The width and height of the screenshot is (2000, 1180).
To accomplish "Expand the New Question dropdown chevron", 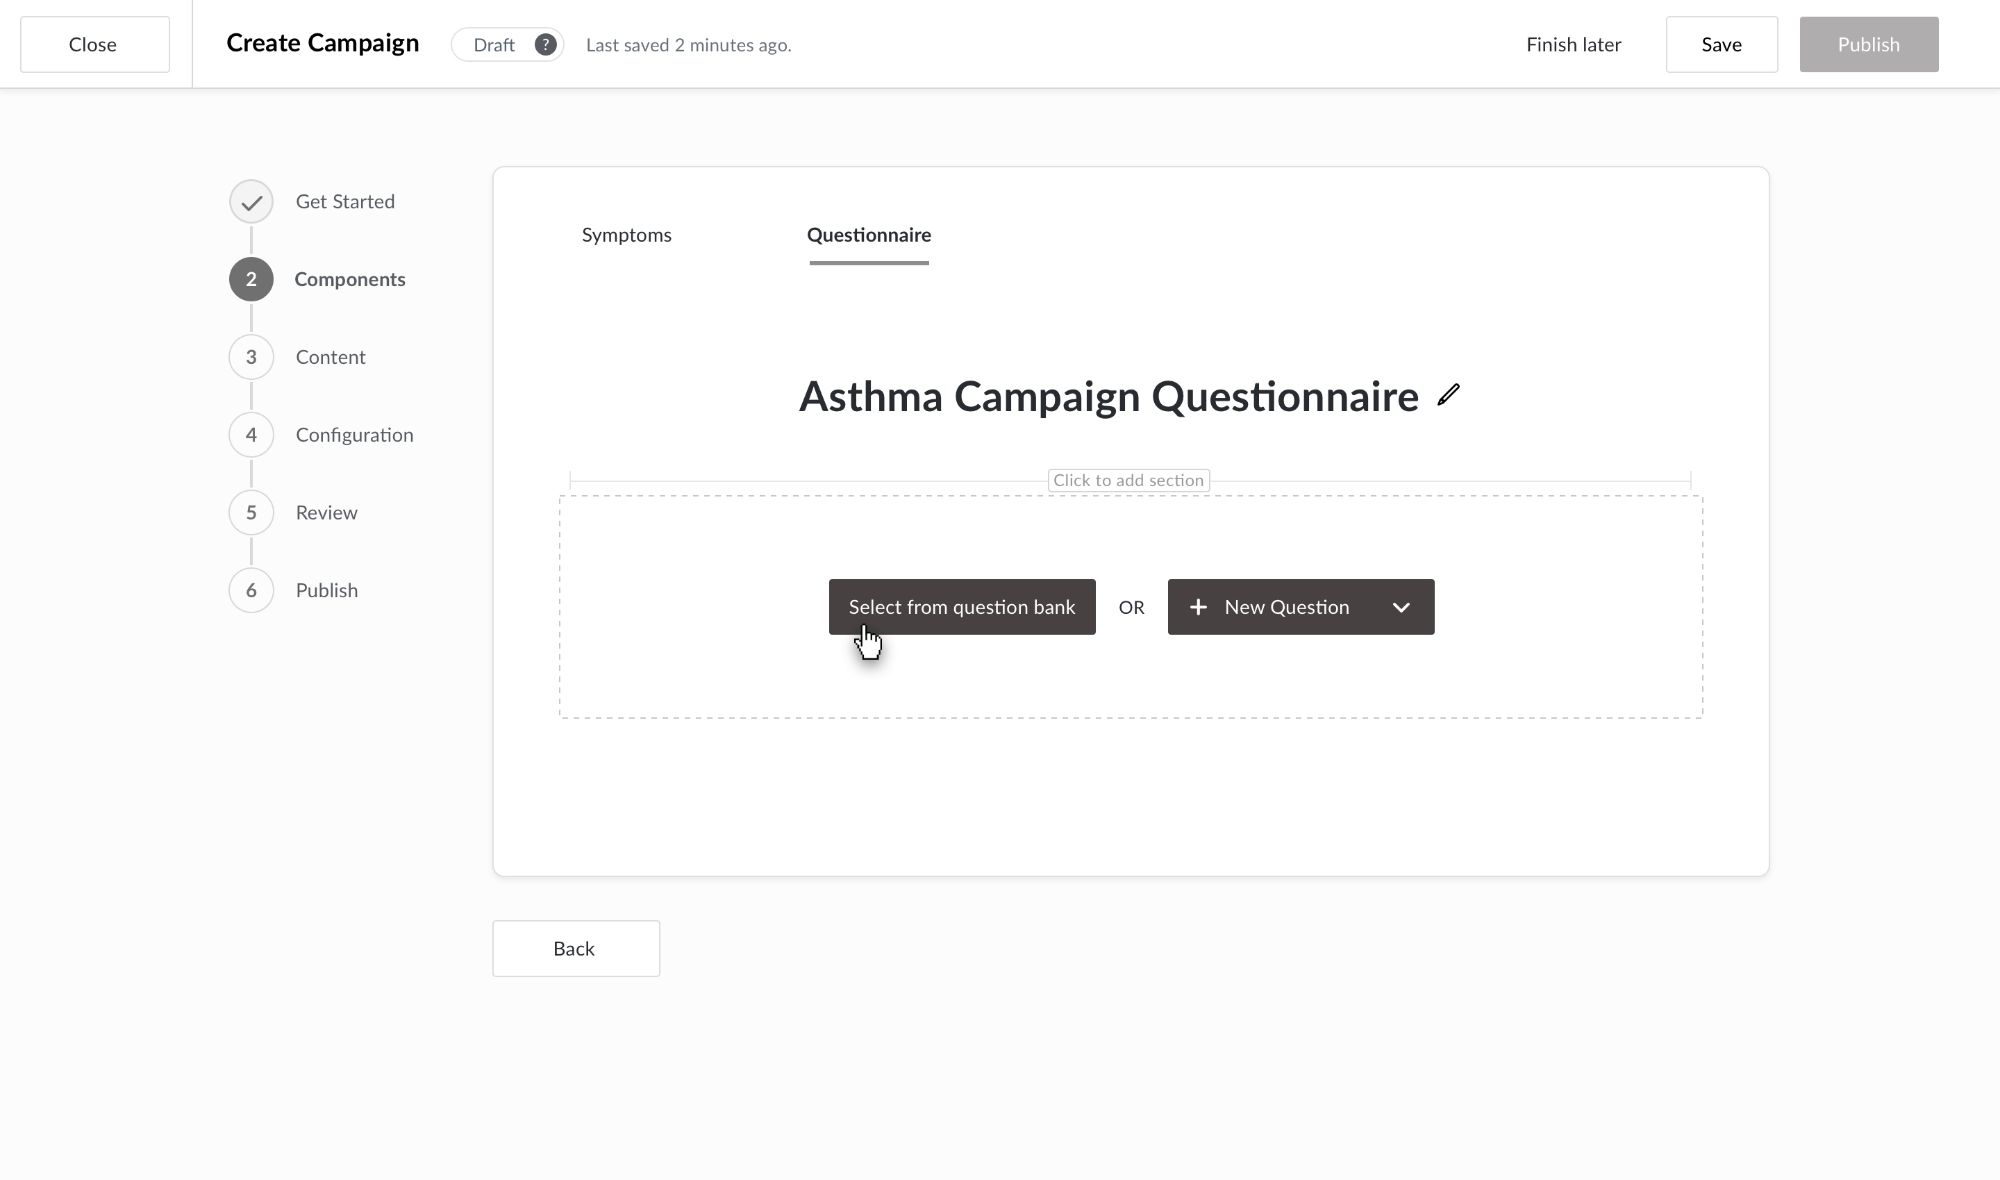I will 1401,607.
